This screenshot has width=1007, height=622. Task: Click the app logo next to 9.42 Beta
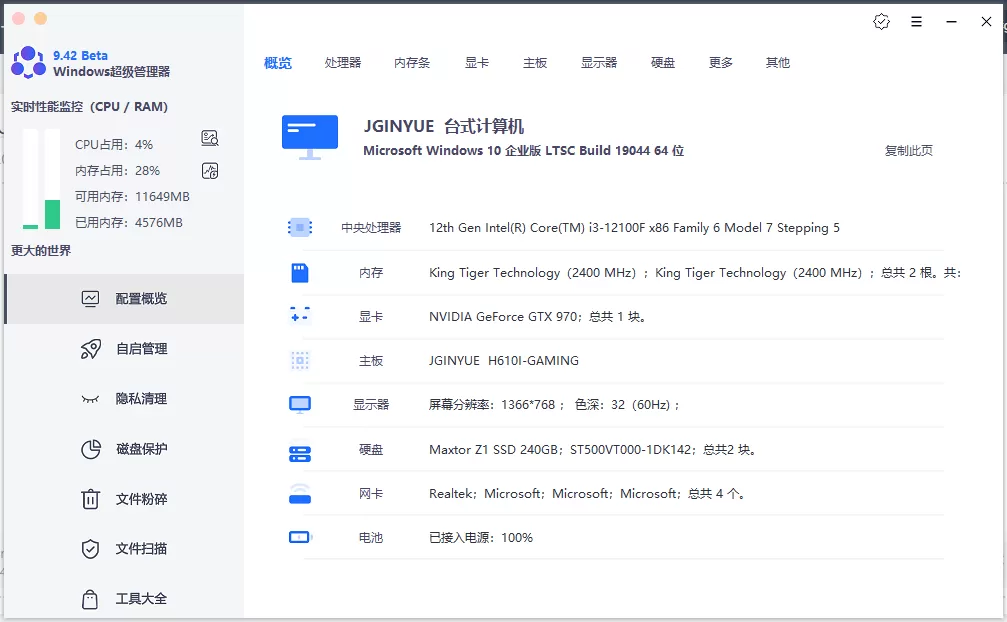(x=27, y=60)
